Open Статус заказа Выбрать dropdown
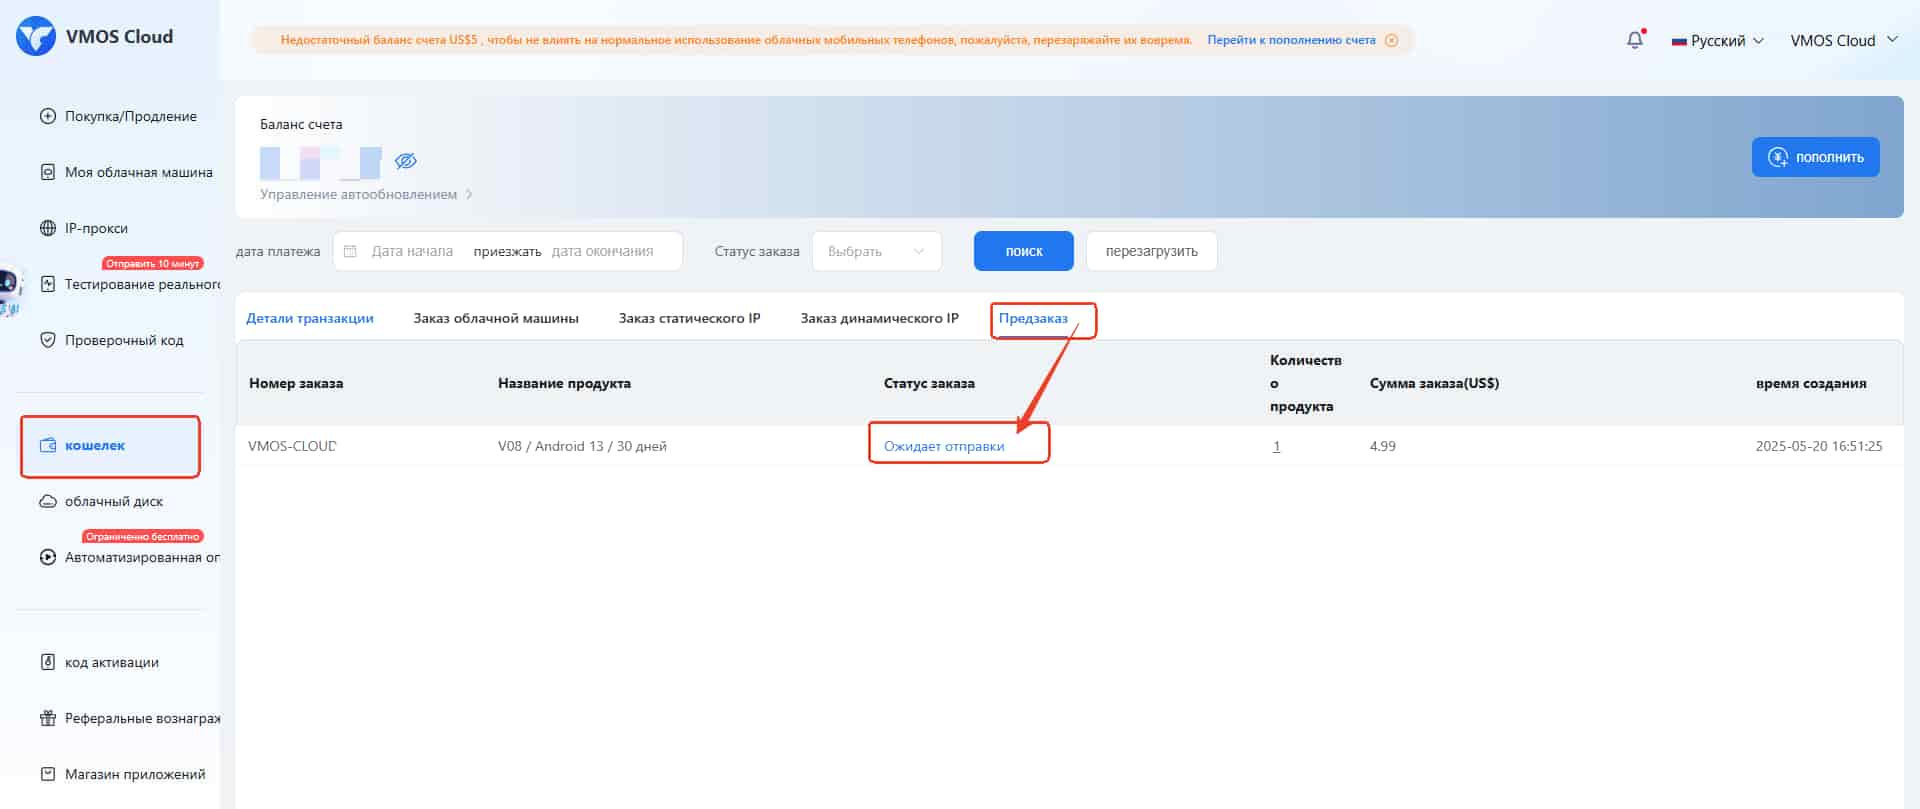This screenshot has height=809, width=1920. point(877,251)
